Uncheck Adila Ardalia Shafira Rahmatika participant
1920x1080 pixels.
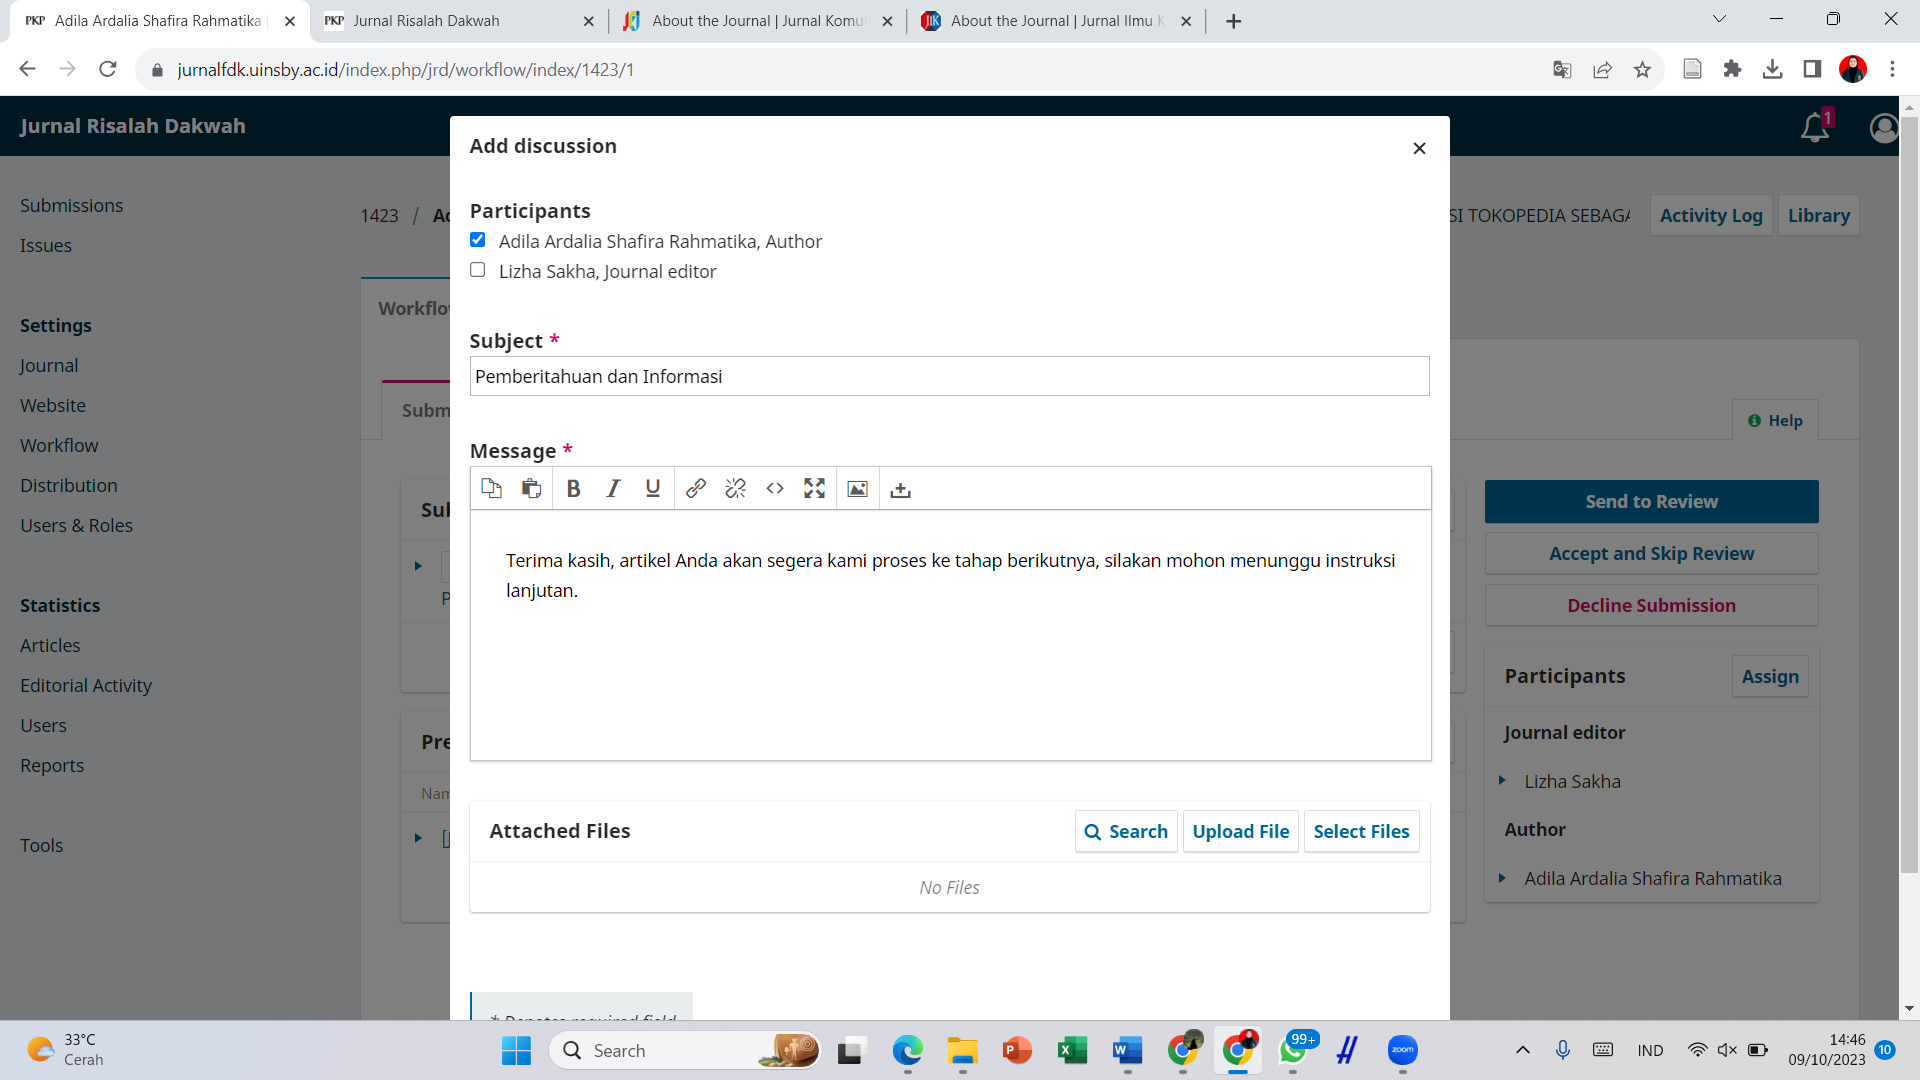tap(478, 240)
